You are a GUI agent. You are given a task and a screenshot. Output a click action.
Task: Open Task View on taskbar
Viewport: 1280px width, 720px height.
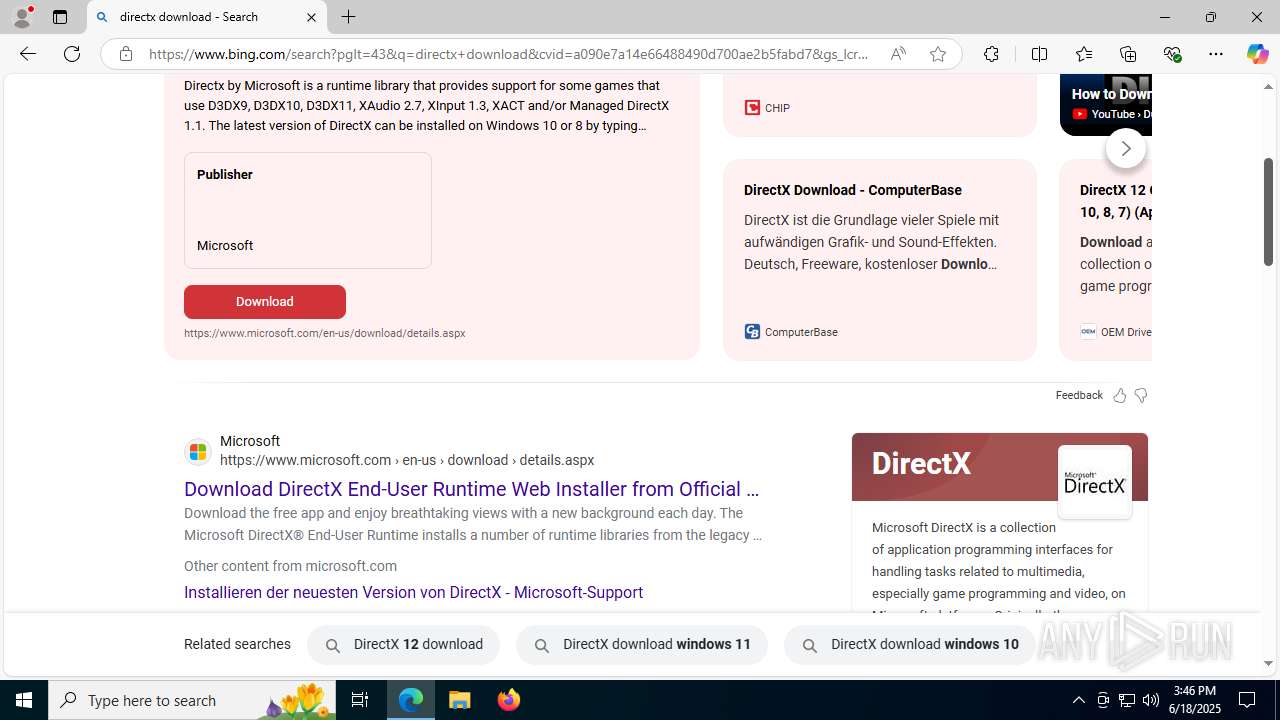(360, 700)
